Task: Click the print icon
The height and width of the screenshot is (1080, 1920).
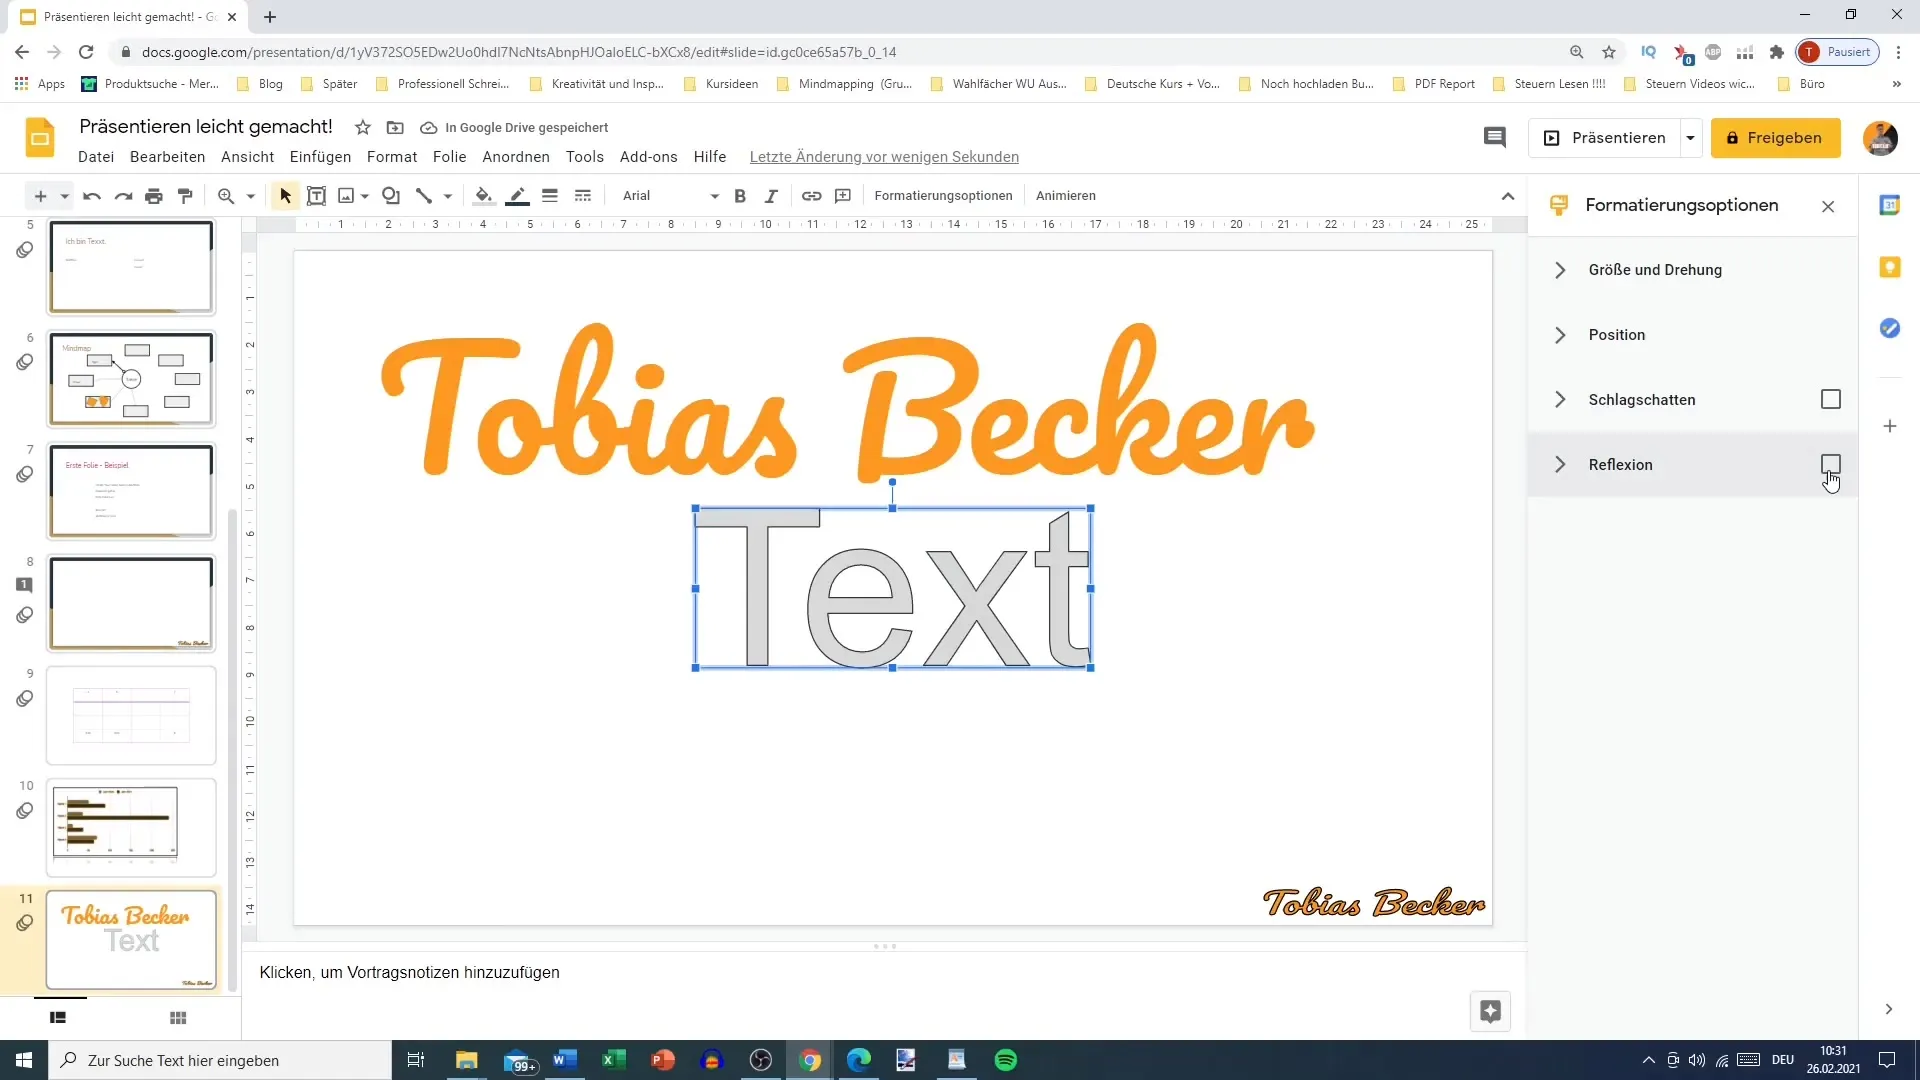Action: coord(154,196)
